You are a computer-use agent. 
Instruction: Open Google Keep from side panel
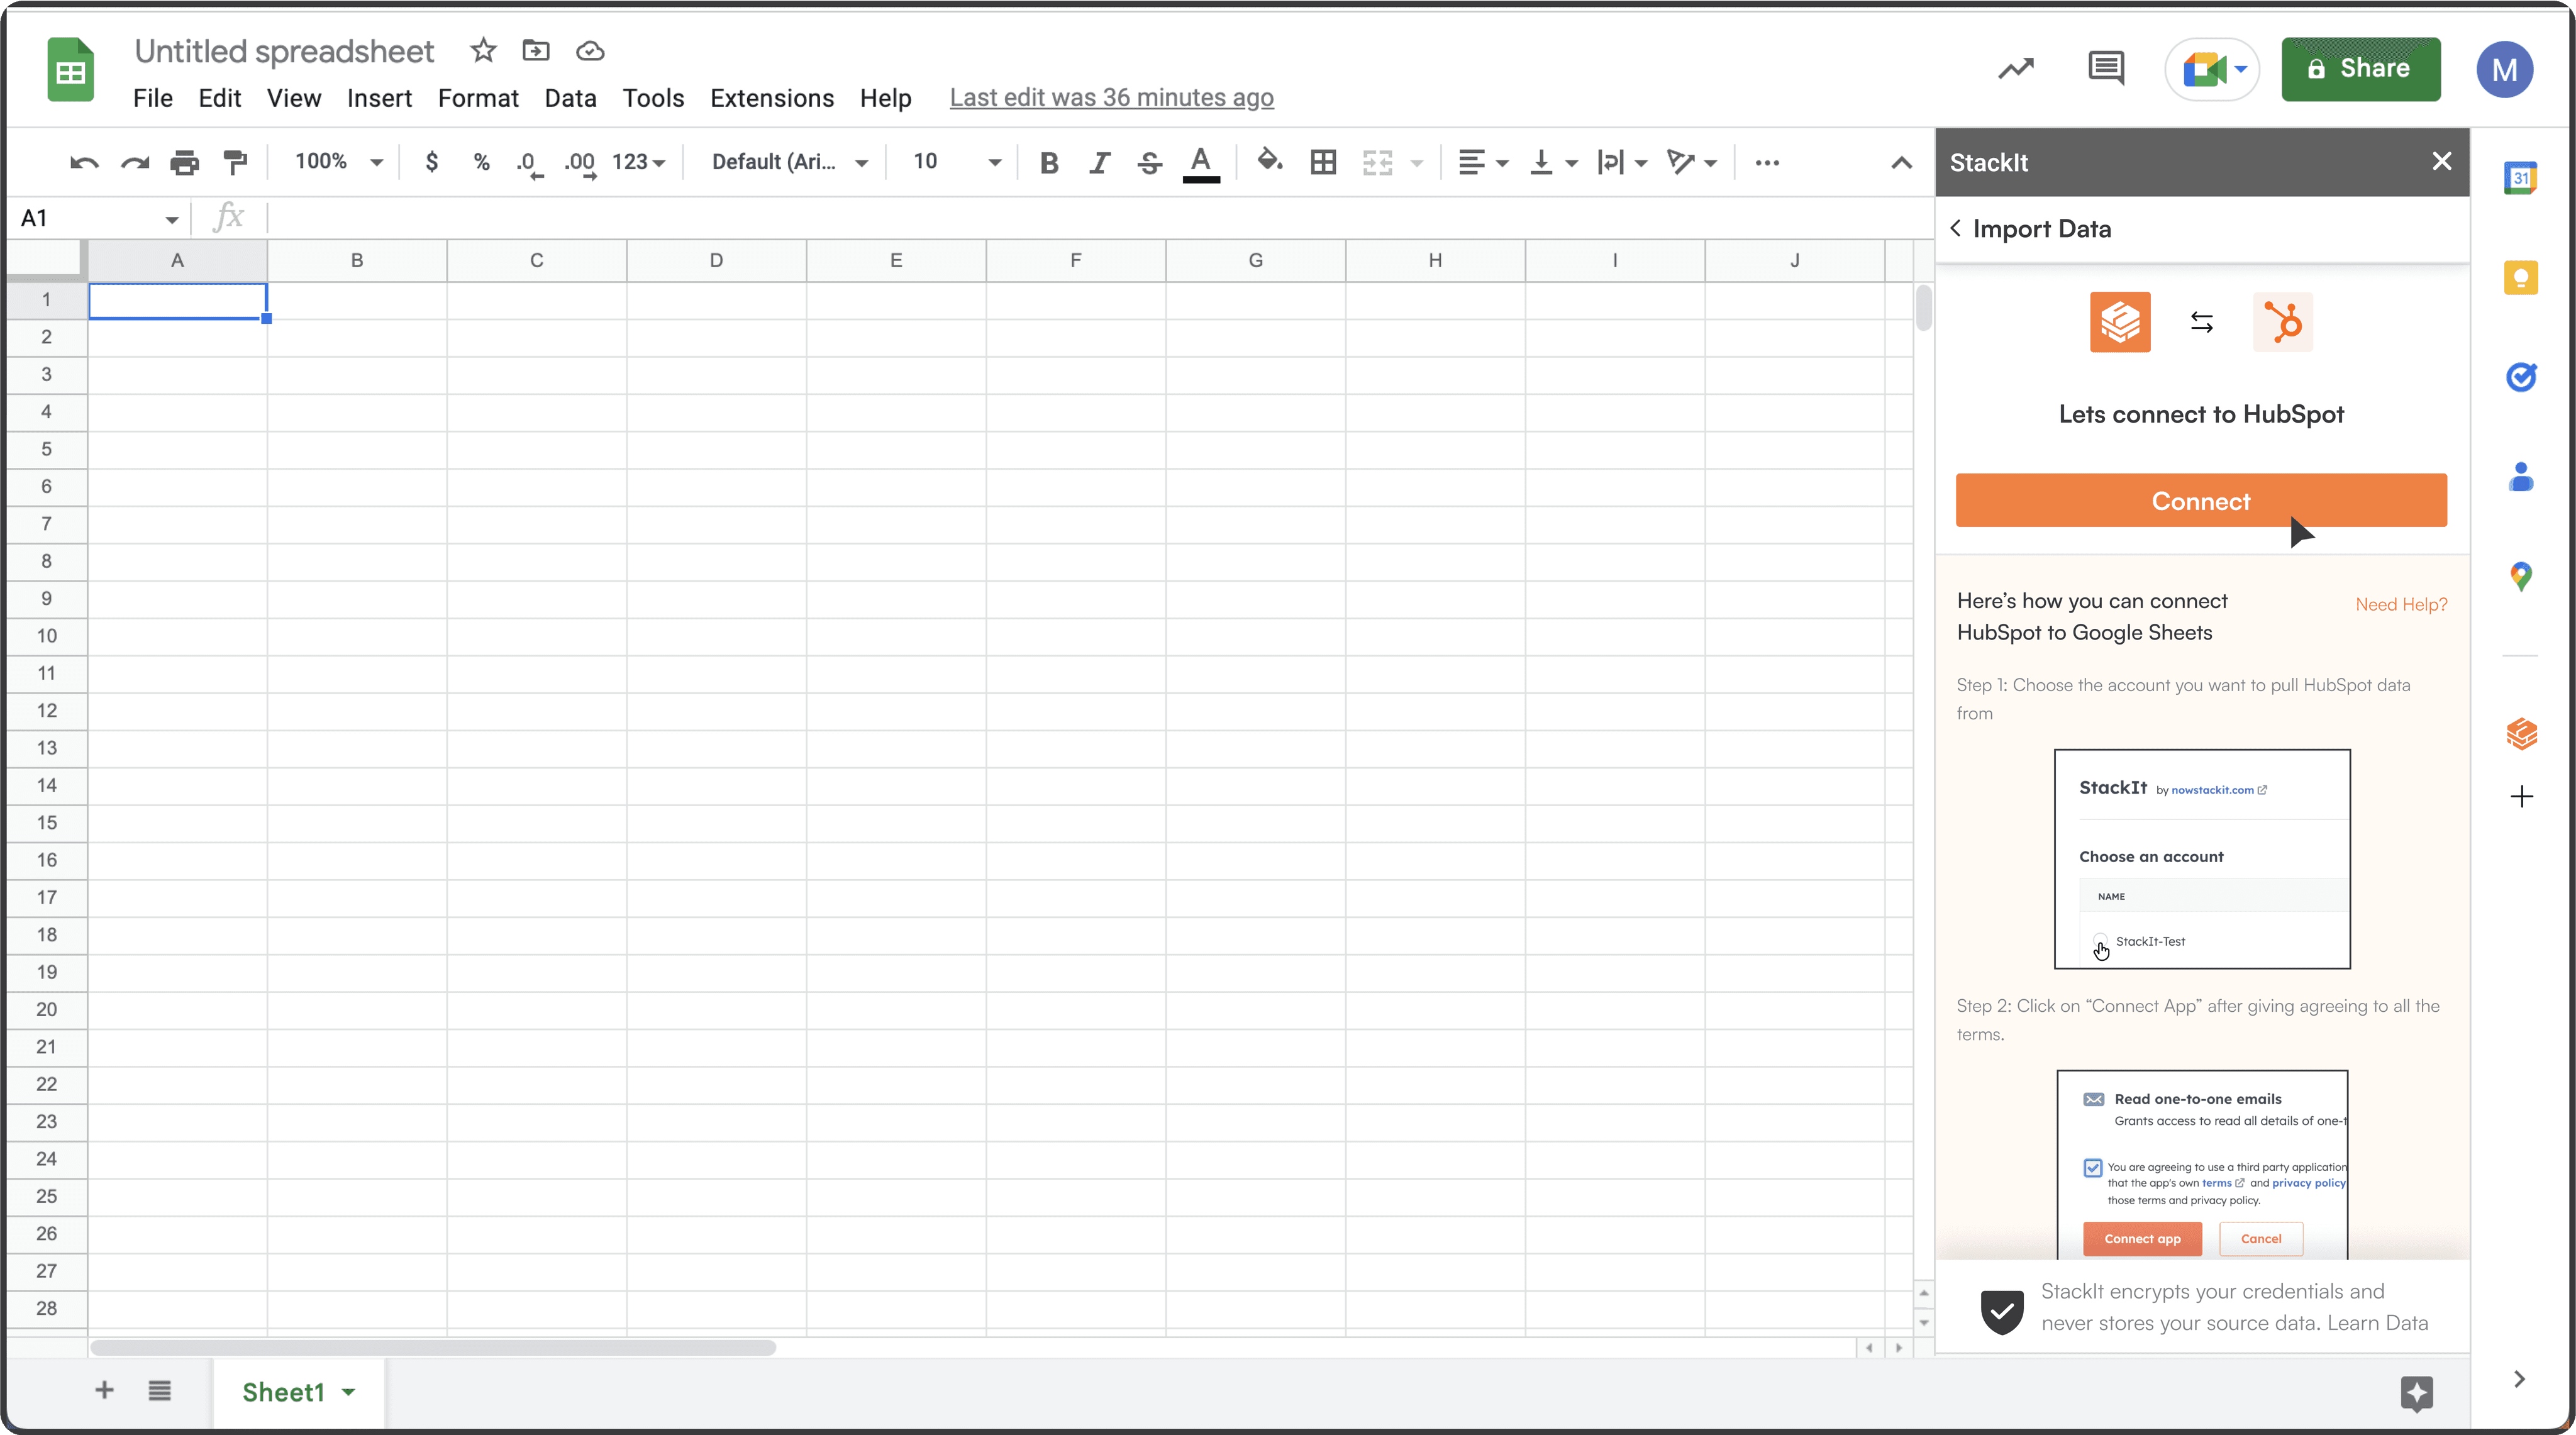tap(2520, 278)
